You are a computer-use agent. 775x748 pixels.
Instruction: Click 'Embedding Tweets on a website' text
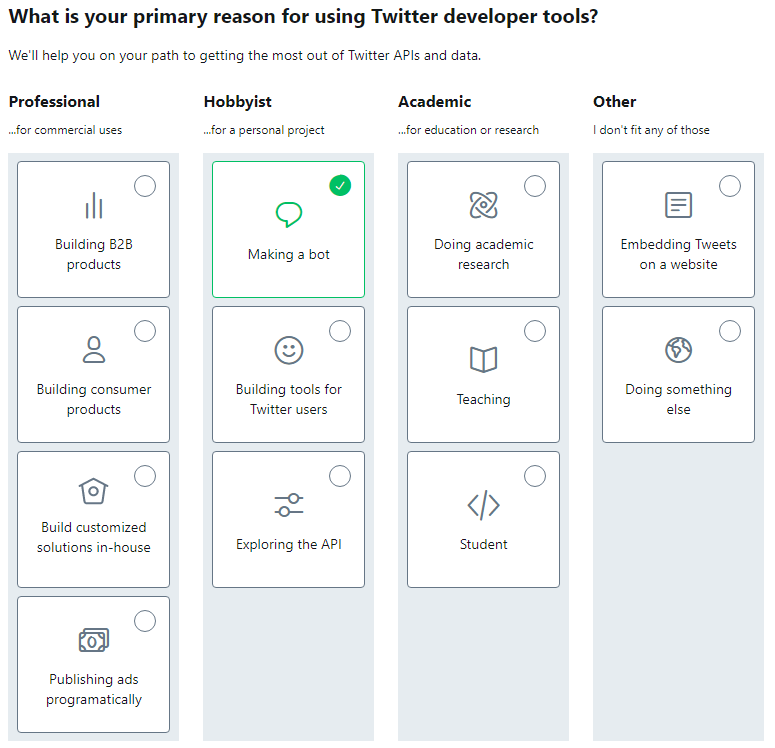pyautogui.click(x=678, y=254)
